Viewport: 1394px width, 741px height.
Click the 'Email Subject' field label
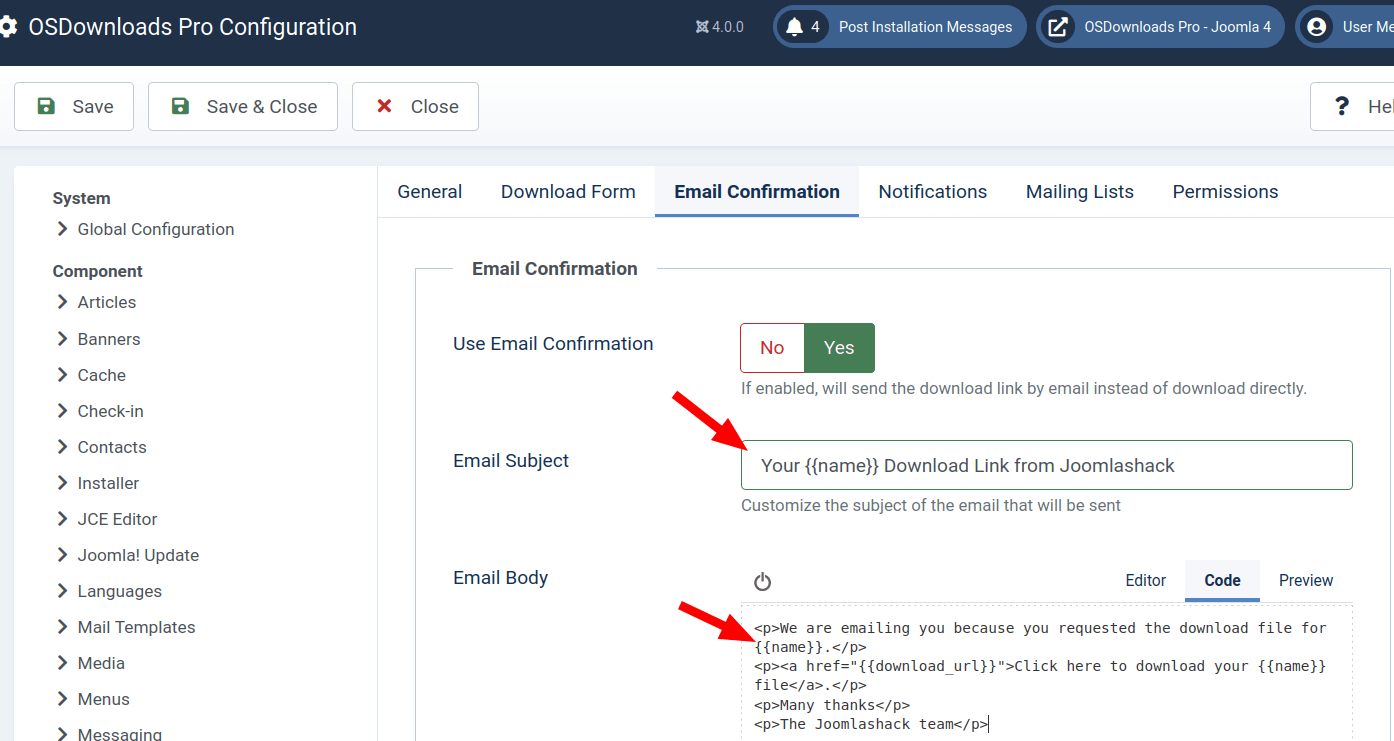pyautogui.click(x=511, y=460)
